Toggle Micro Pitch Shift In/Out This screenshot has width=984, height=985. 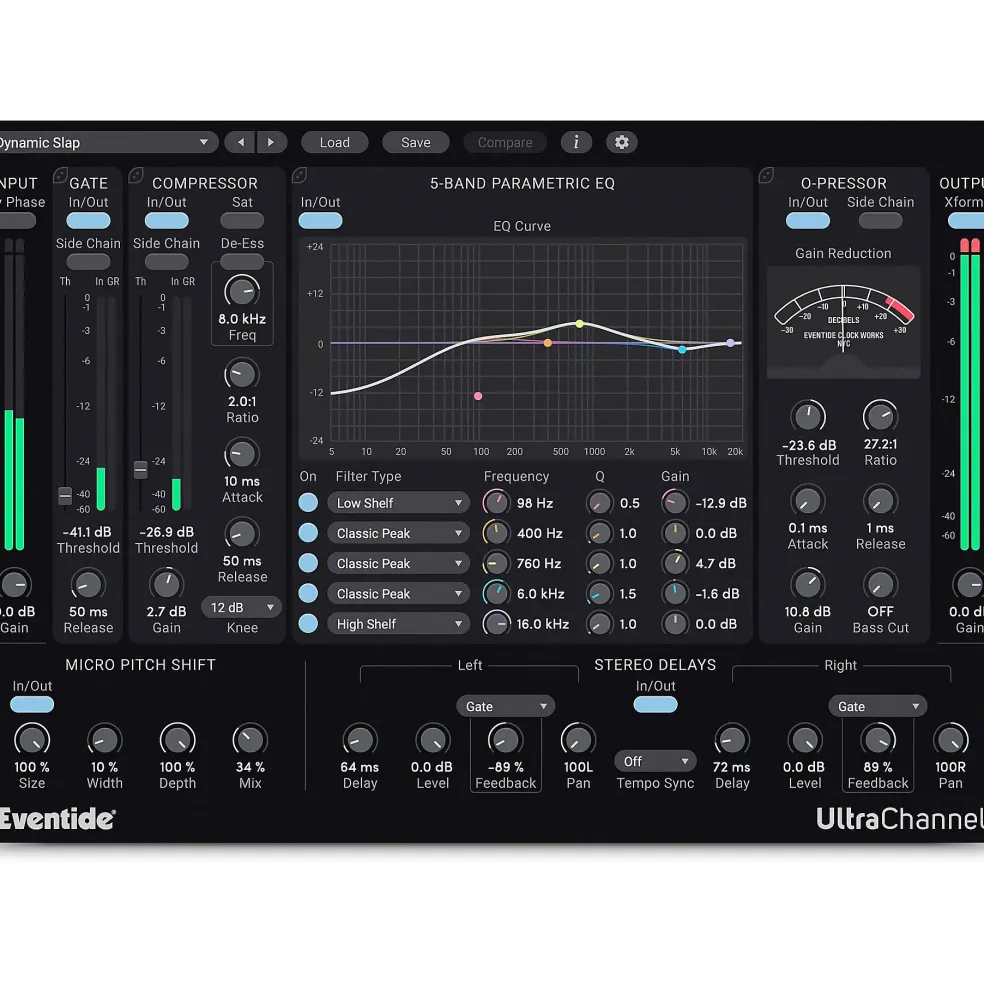[32, 705]
